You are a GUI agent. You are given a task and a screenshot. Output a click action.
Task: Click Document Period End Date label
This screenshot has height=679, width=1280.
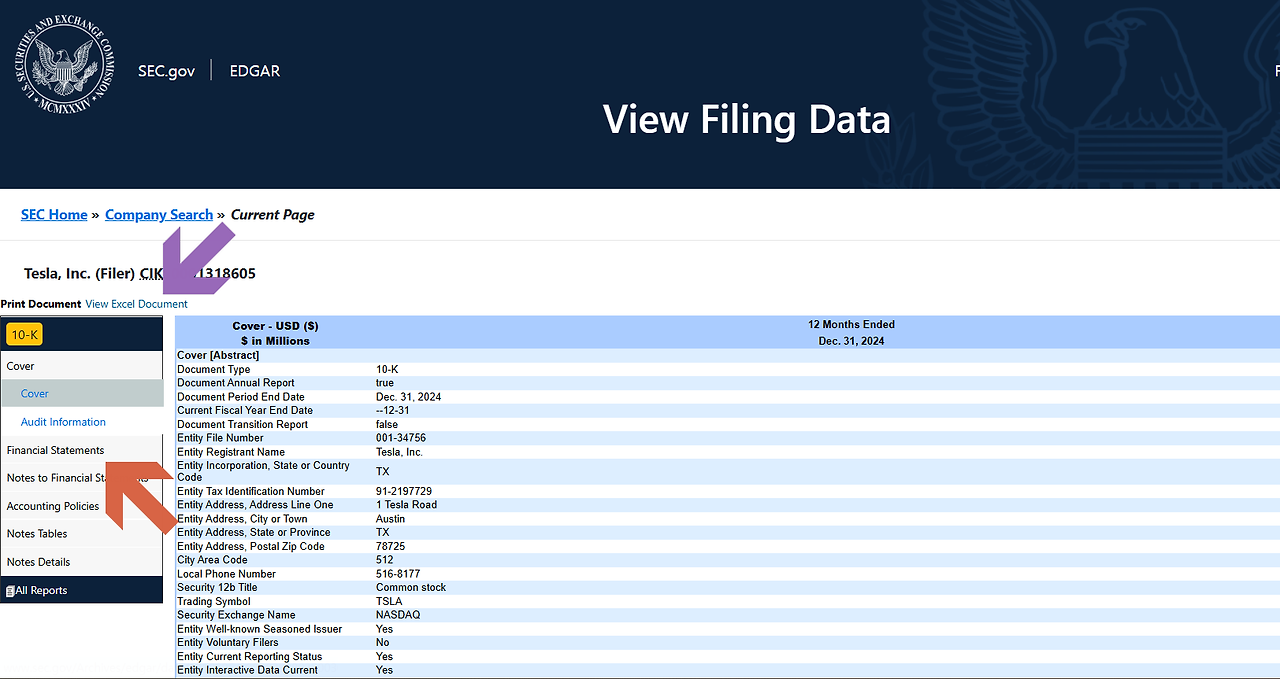(241, 397)
